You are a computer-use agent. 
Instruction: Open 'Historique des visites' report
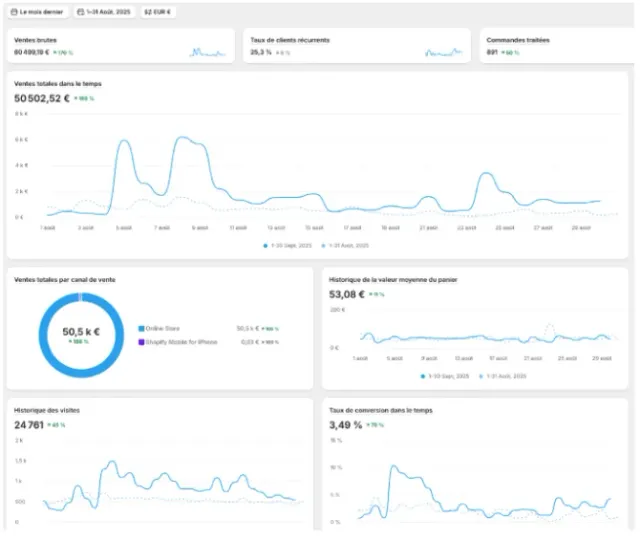(x=47, y=410)
